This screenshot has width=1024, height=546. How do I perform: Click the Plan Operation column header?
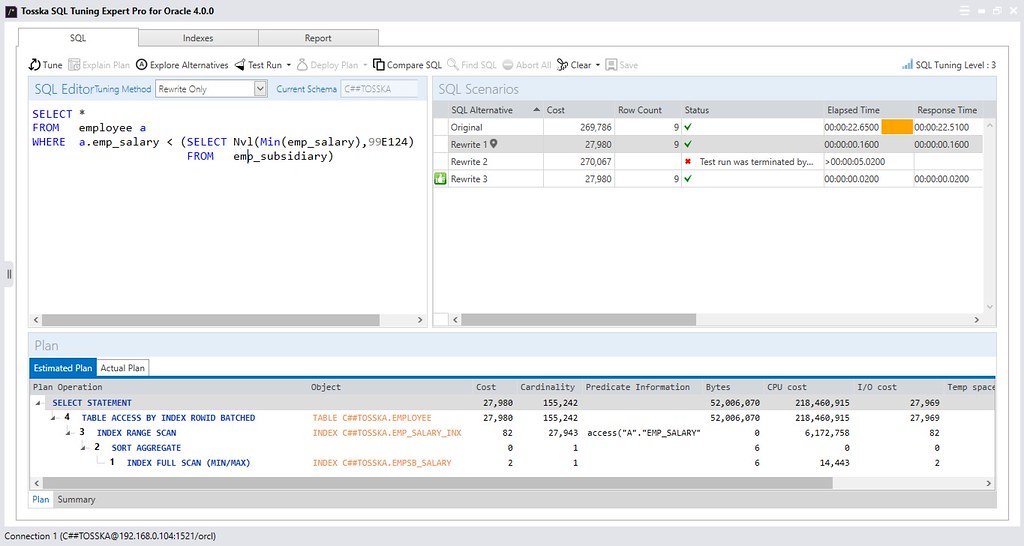(68, 387)
